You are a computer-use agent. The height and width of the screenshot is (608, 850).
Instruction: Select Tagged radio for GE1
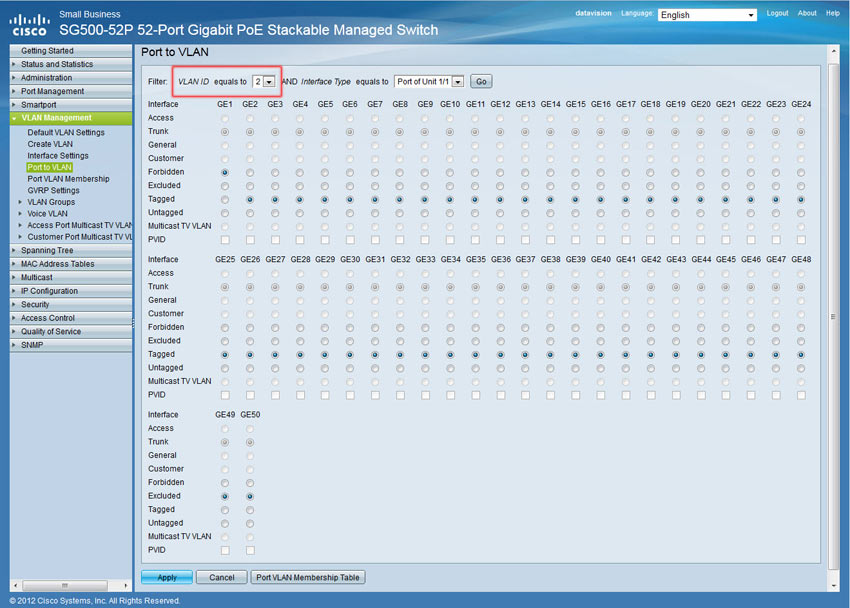(225, 200)
